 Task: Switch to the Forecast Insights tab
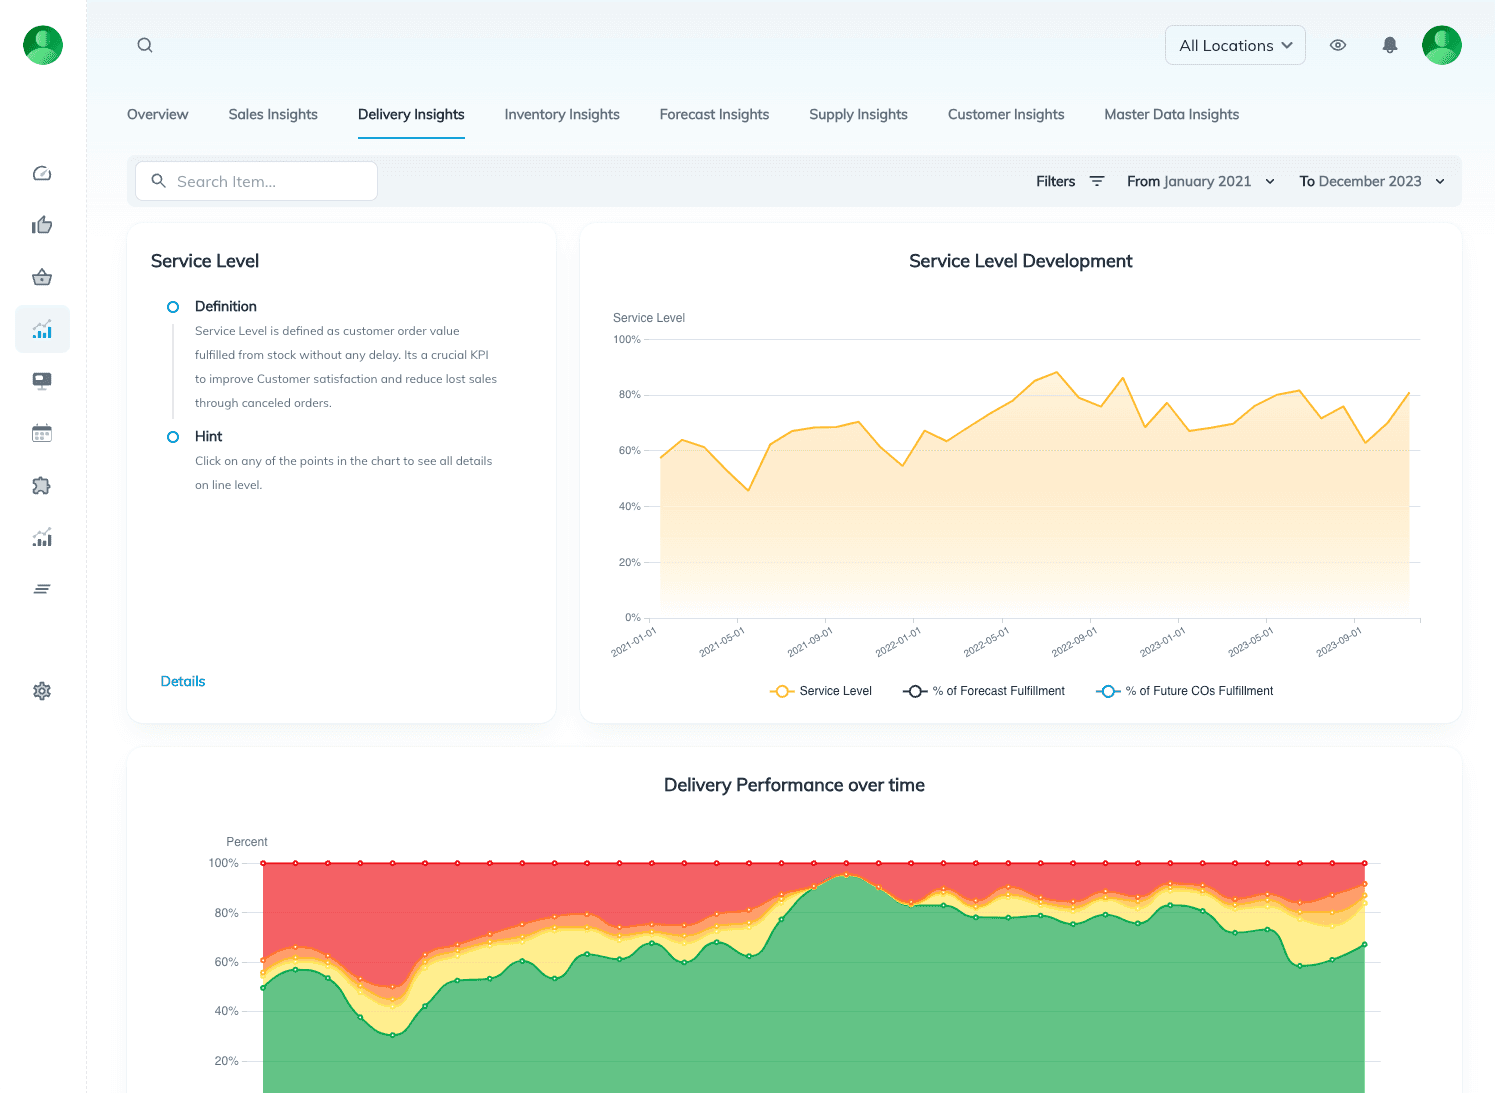[714, 115]
